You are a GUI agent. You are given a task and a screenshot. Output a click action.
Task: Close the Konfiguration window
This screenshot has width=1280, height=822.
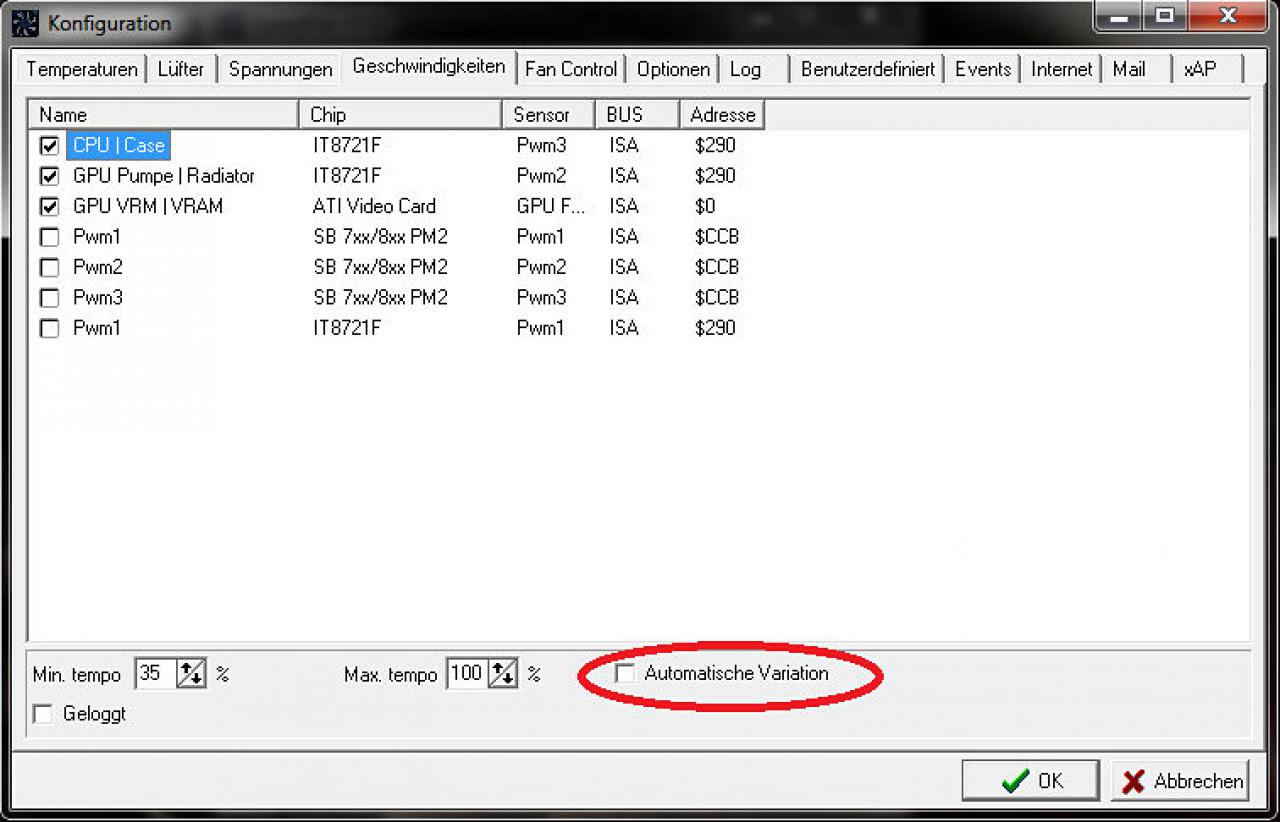[x=1229, y=17]
